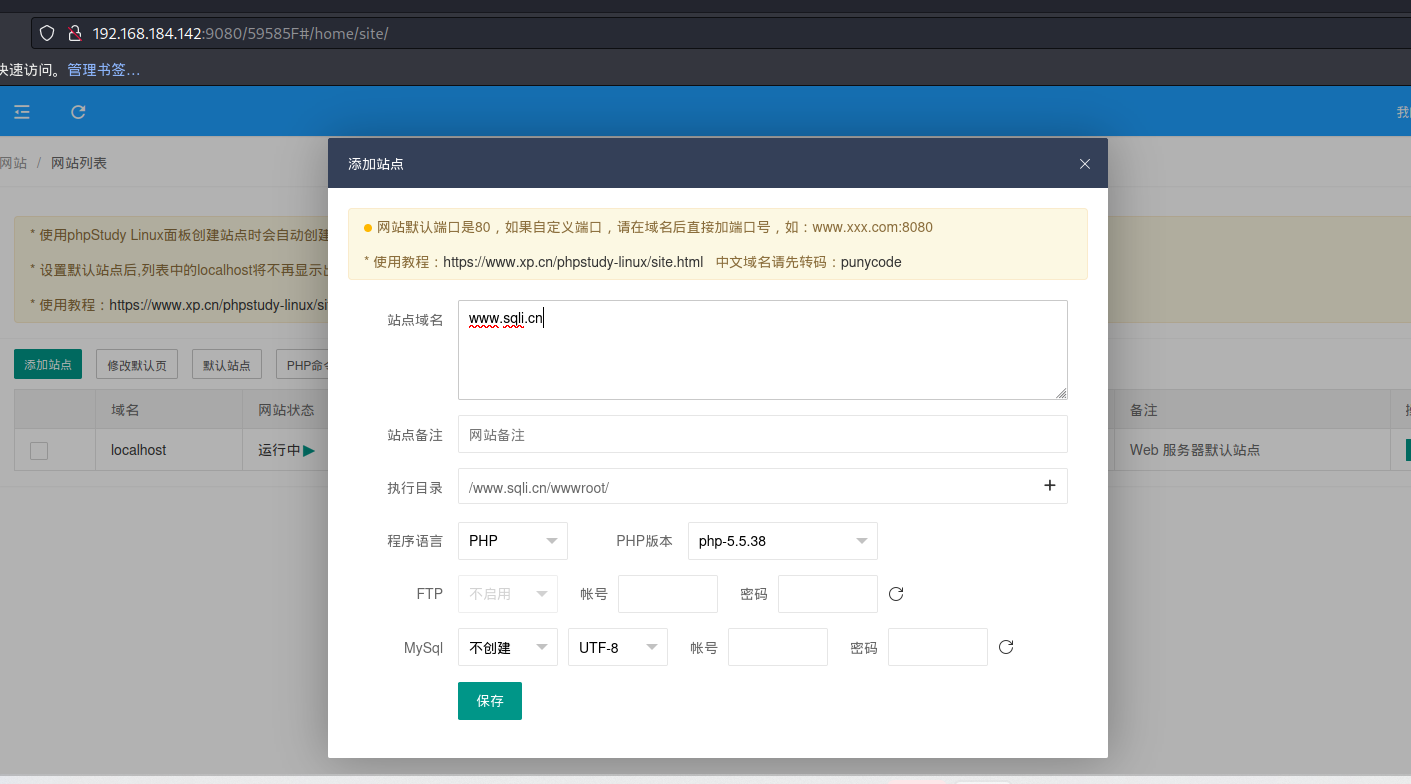The image size is (1411, 784).
Task: Click the 站点备注 input field
Action: (763, 434)
